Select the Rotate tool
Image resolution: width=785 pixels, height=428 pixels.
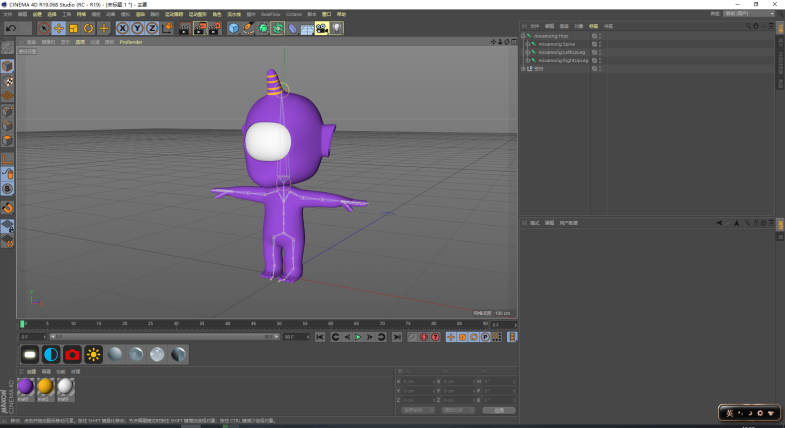pyautogui.click(x=89, y=28)
